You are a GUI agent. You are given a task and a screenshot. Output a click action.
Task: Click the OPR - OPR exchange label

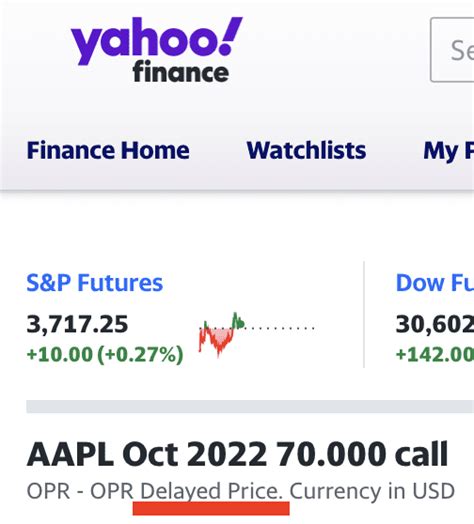(80, 491)
